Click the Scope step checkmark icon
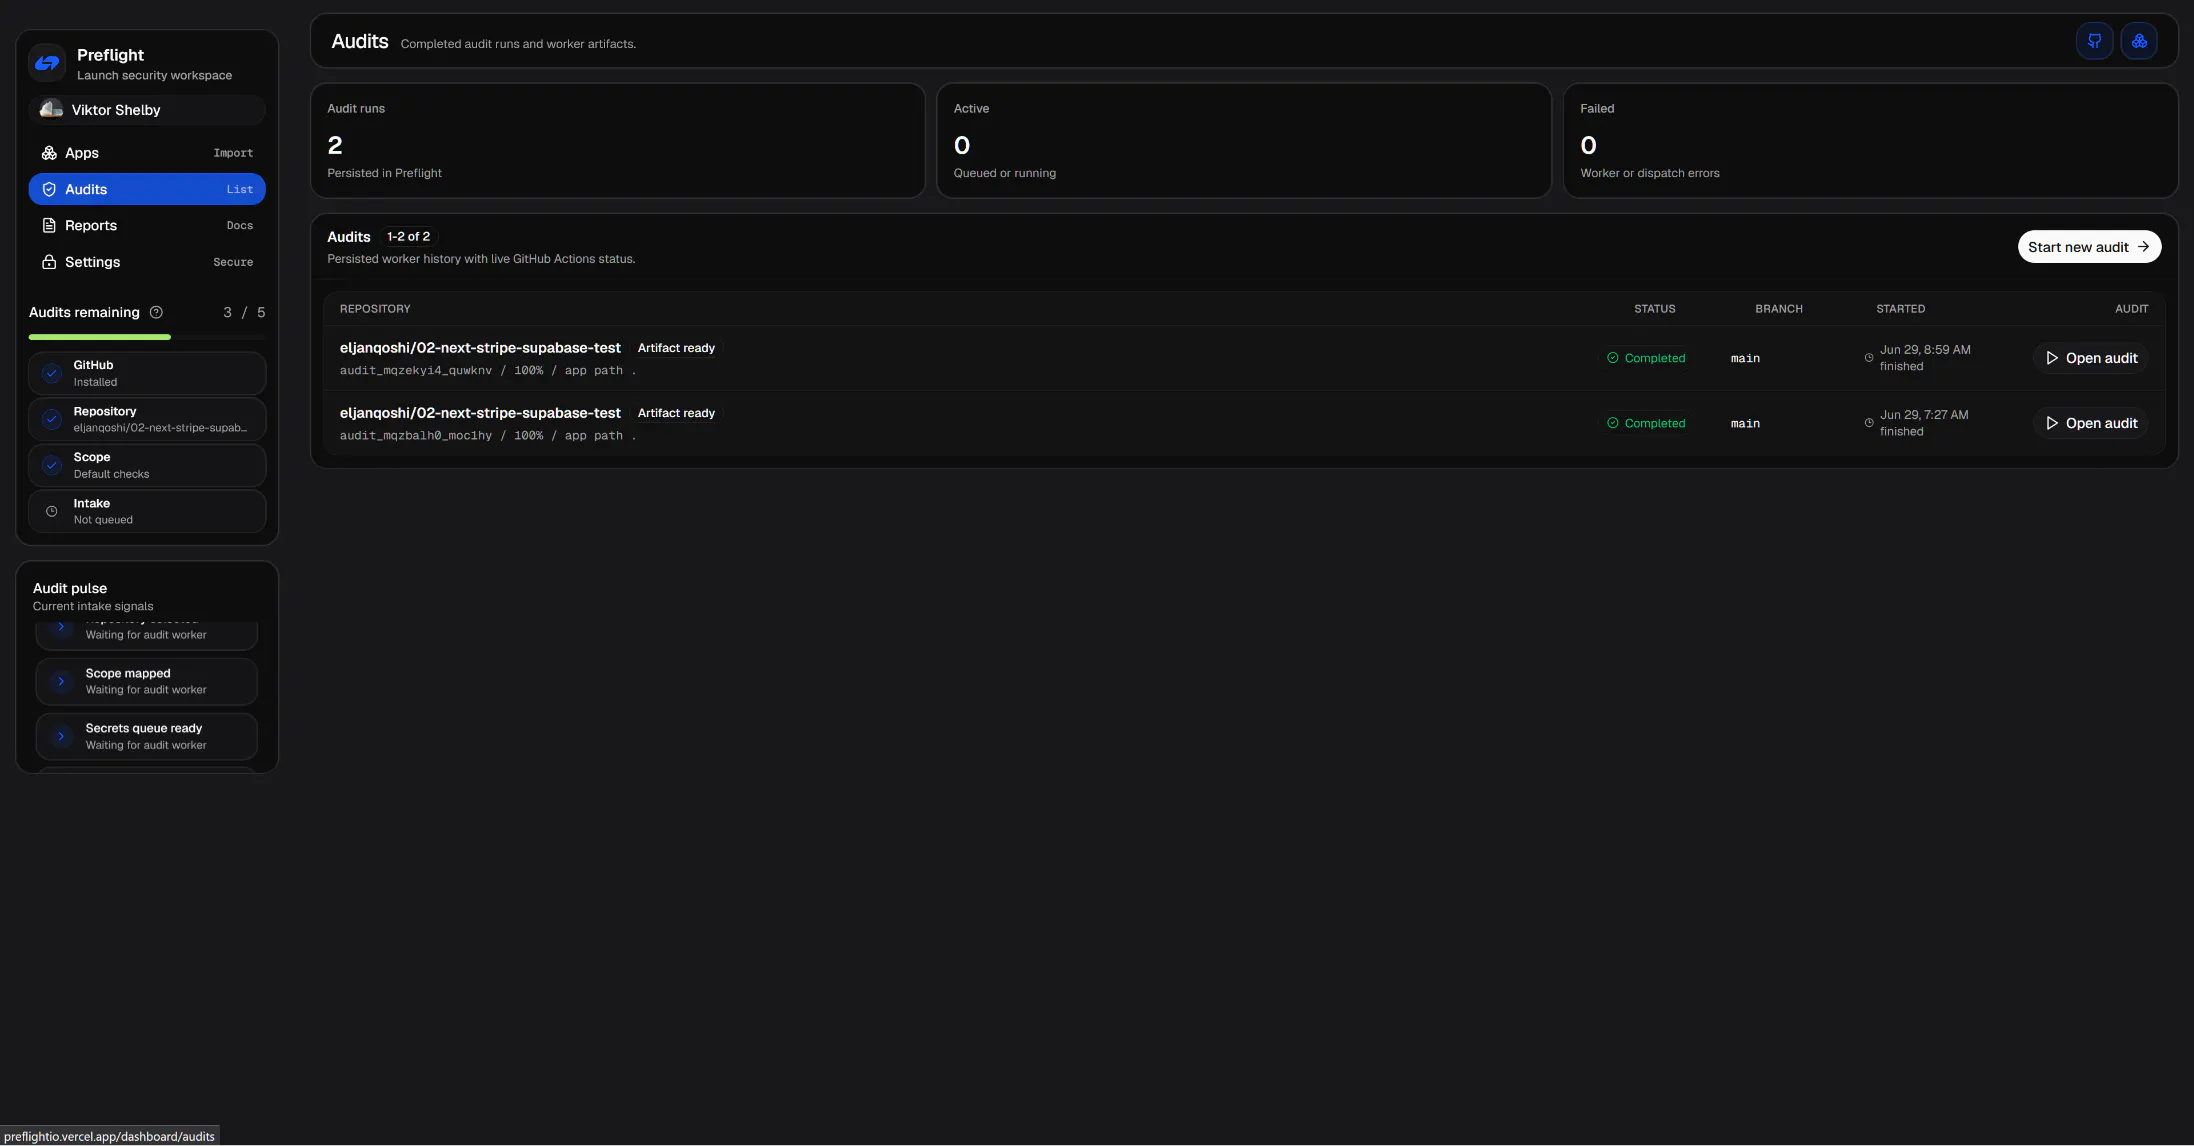This screenshot has height=1146, width=2194. click(x=52, y=465)
